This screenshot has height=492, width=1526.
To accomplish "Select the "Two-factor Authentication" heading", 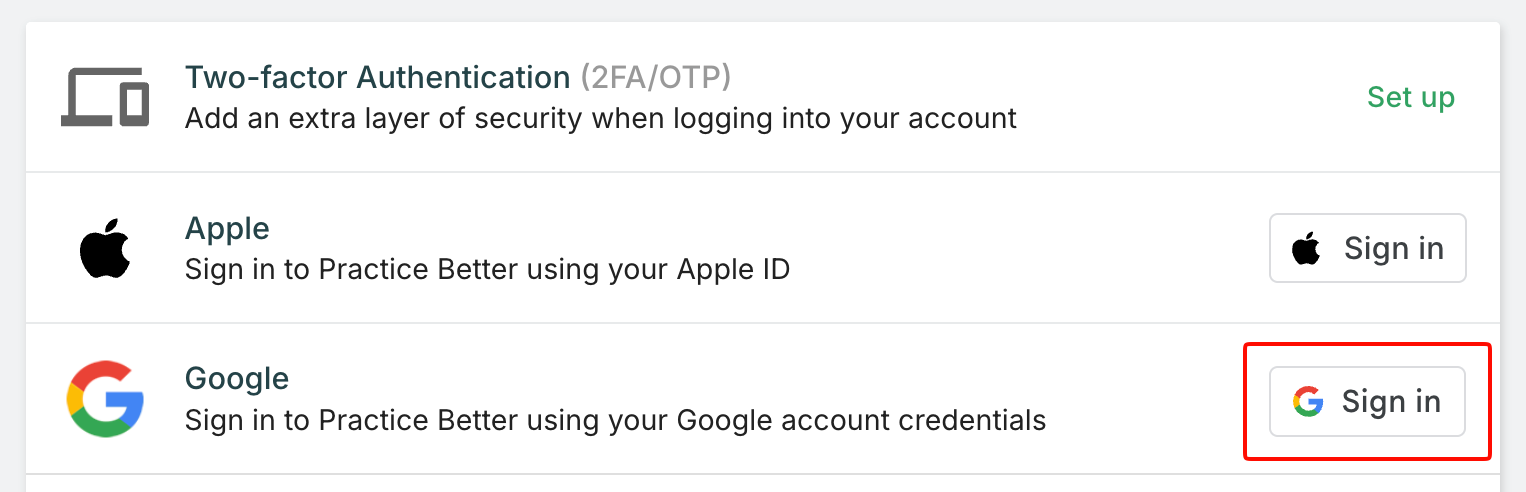I will [x=377, y=77].
